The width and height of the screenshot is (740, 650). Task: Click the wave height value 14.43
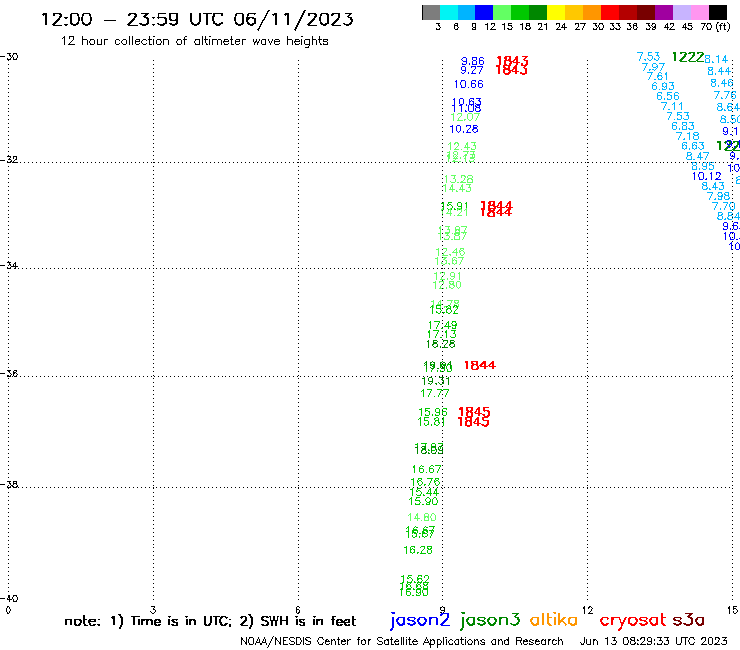(x=457, y=188)
